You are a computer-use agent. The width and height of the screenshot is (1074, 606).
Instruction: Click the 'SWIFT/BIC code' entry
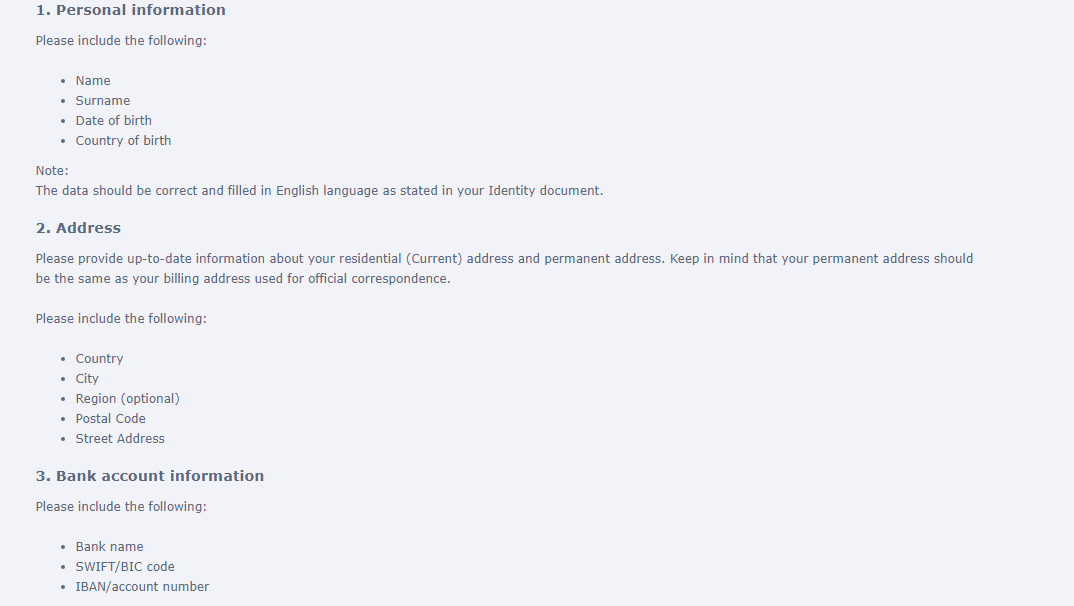coord(125,566)
